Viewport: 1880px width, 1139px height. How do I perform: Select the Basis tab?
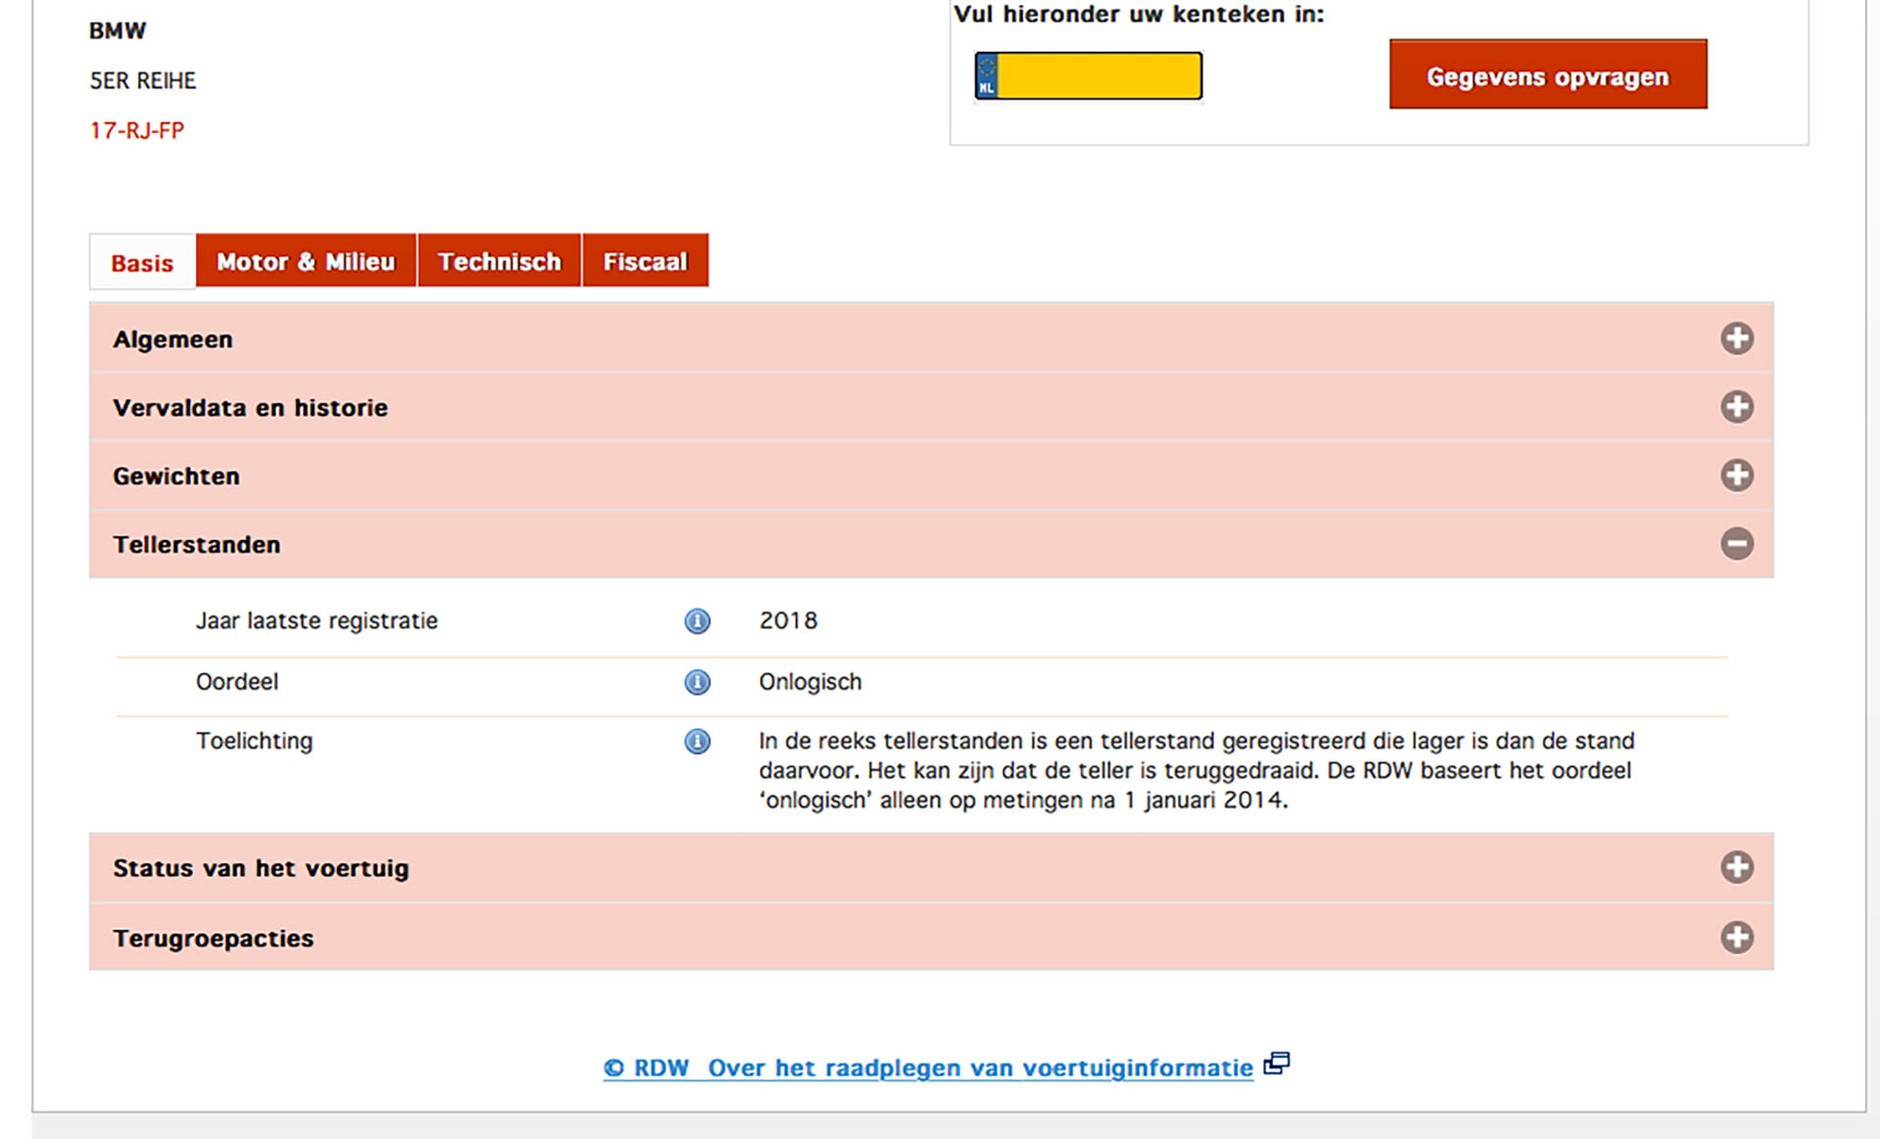[142, 262]
